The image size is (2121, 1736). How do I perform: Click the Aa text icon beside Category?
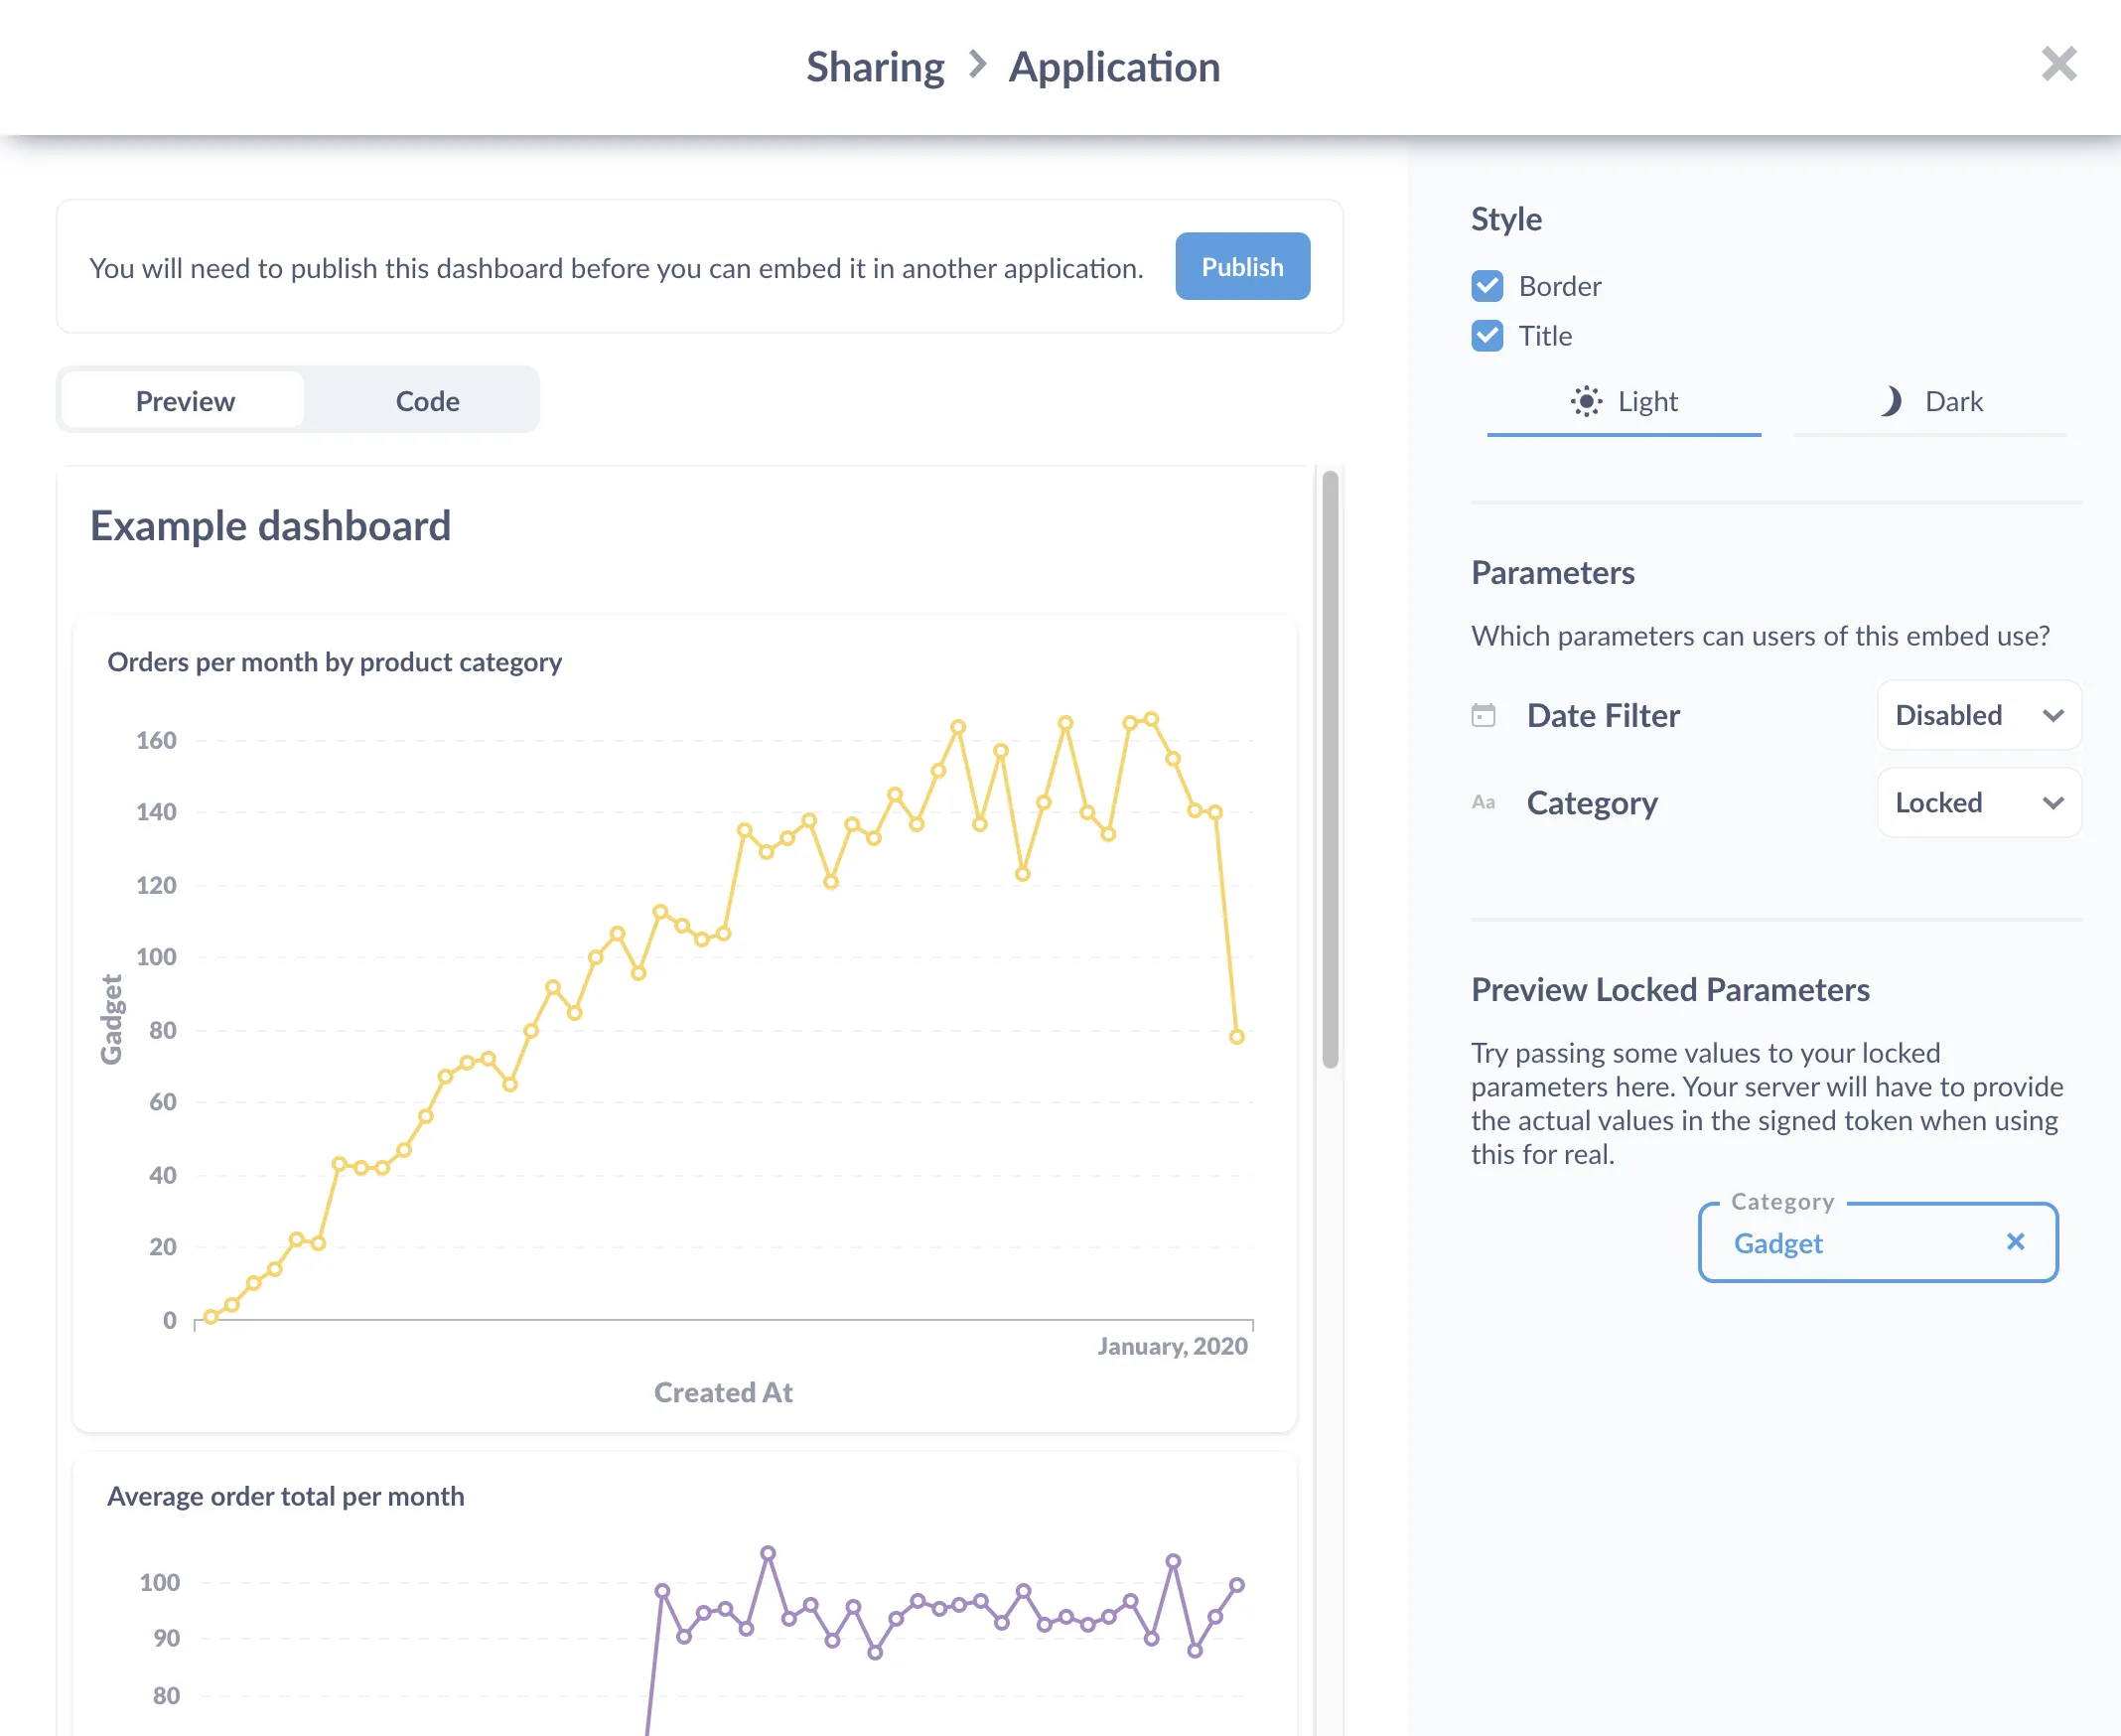pos(1483,802)
